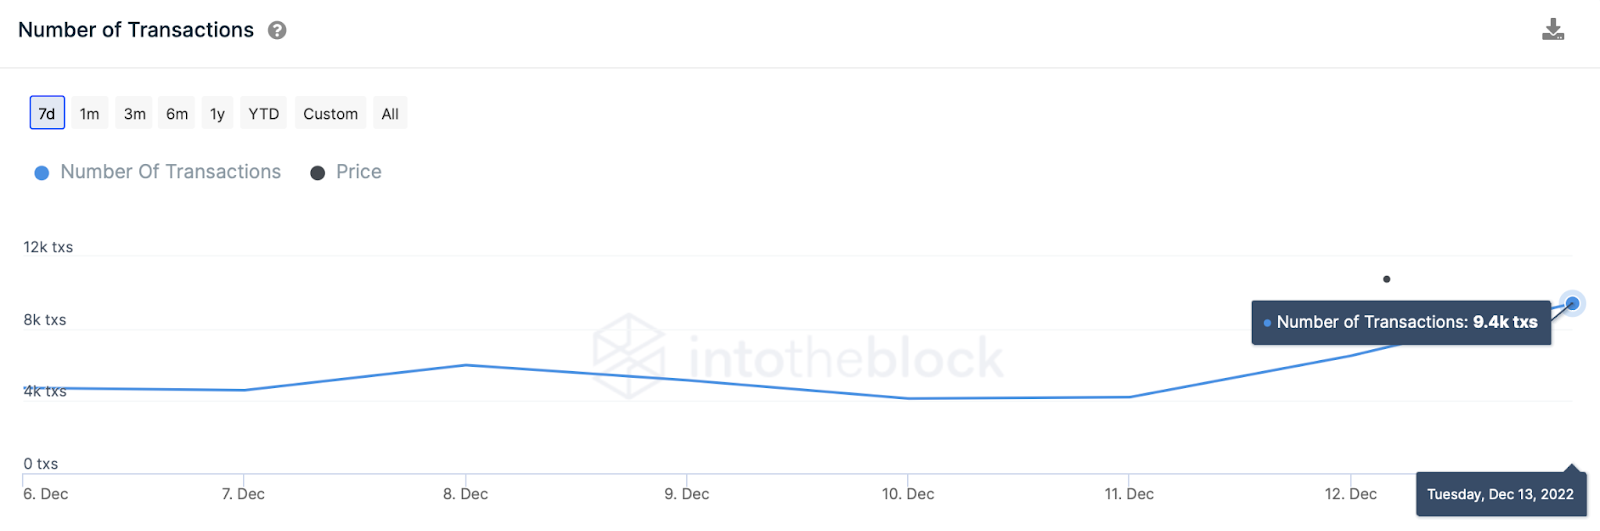Screen dimensions: 1600x531
Task: Select the 1y time range
Action: [x=217, y=113]
